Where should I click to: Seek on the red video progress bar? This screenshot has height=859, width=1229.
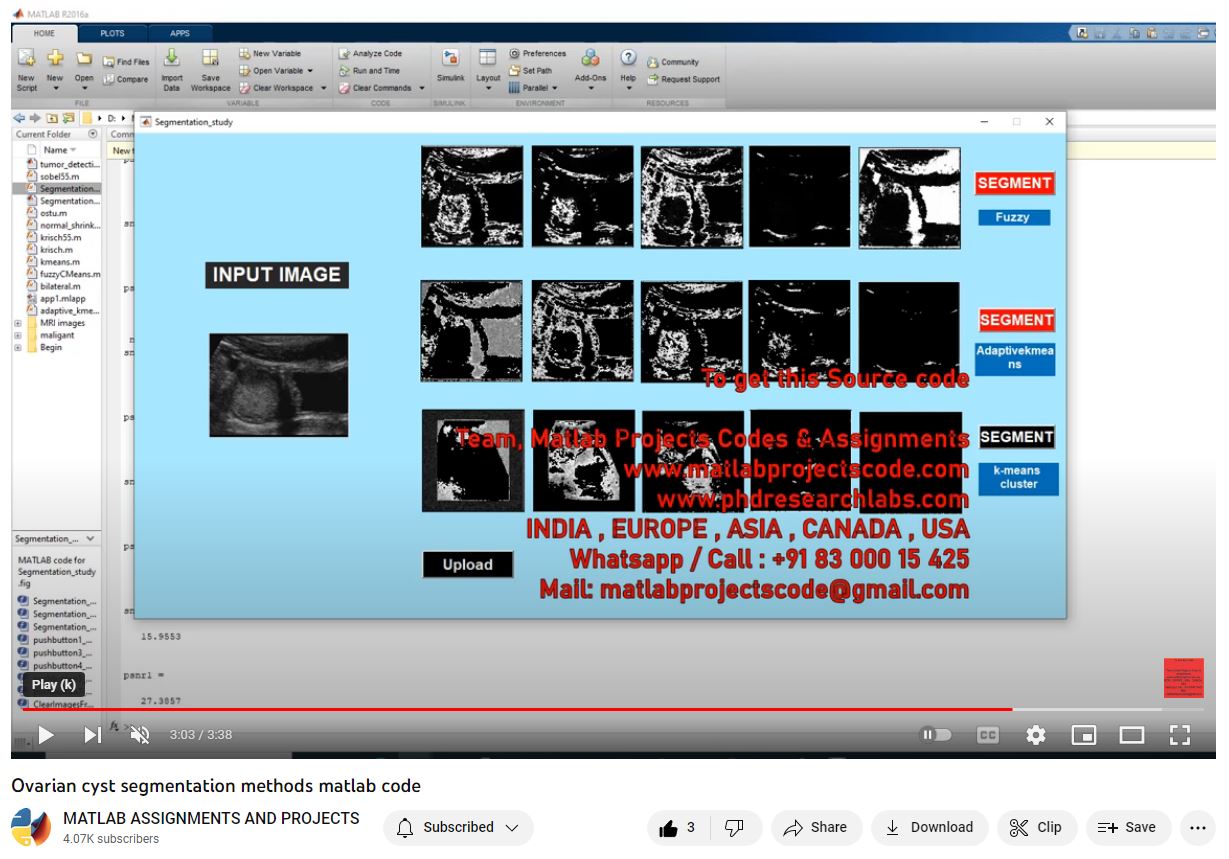(600, 709)
